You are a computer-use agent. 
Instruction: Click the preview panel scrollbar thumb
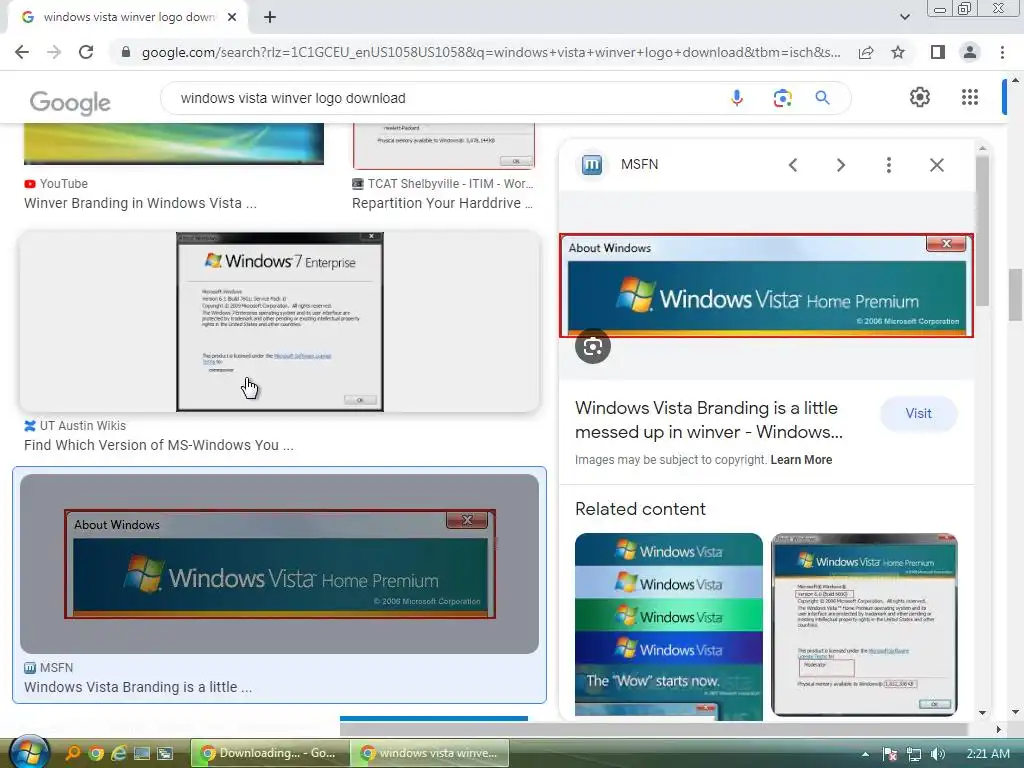click(982, 229)
